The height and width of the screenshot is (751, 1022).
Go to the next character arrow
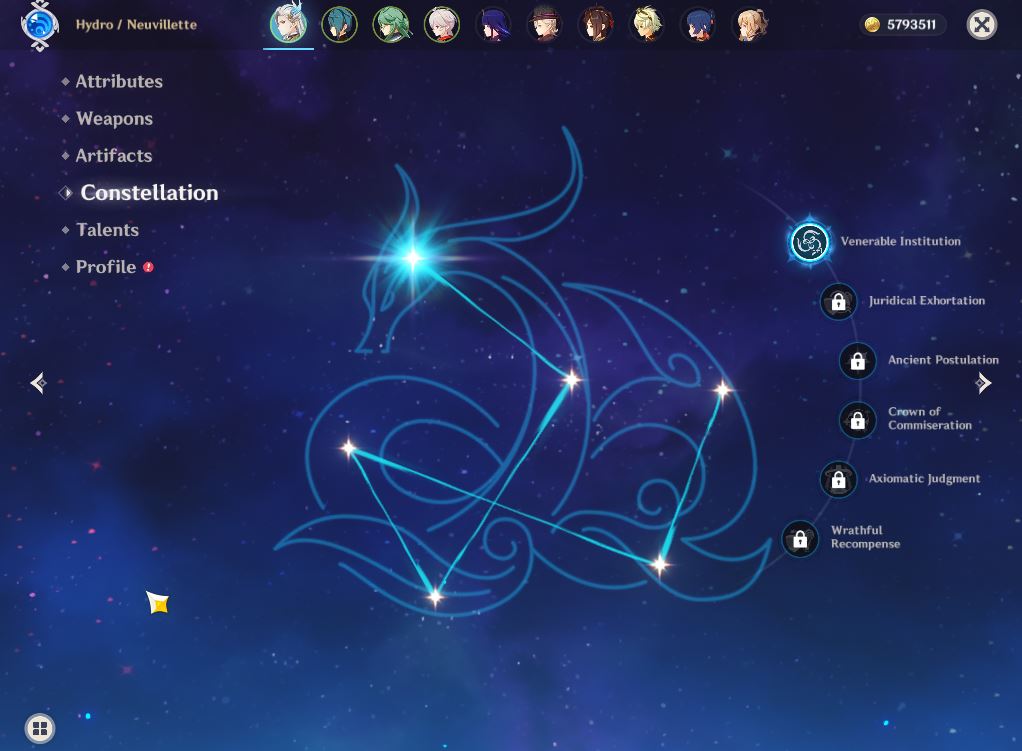pos(983,383)
